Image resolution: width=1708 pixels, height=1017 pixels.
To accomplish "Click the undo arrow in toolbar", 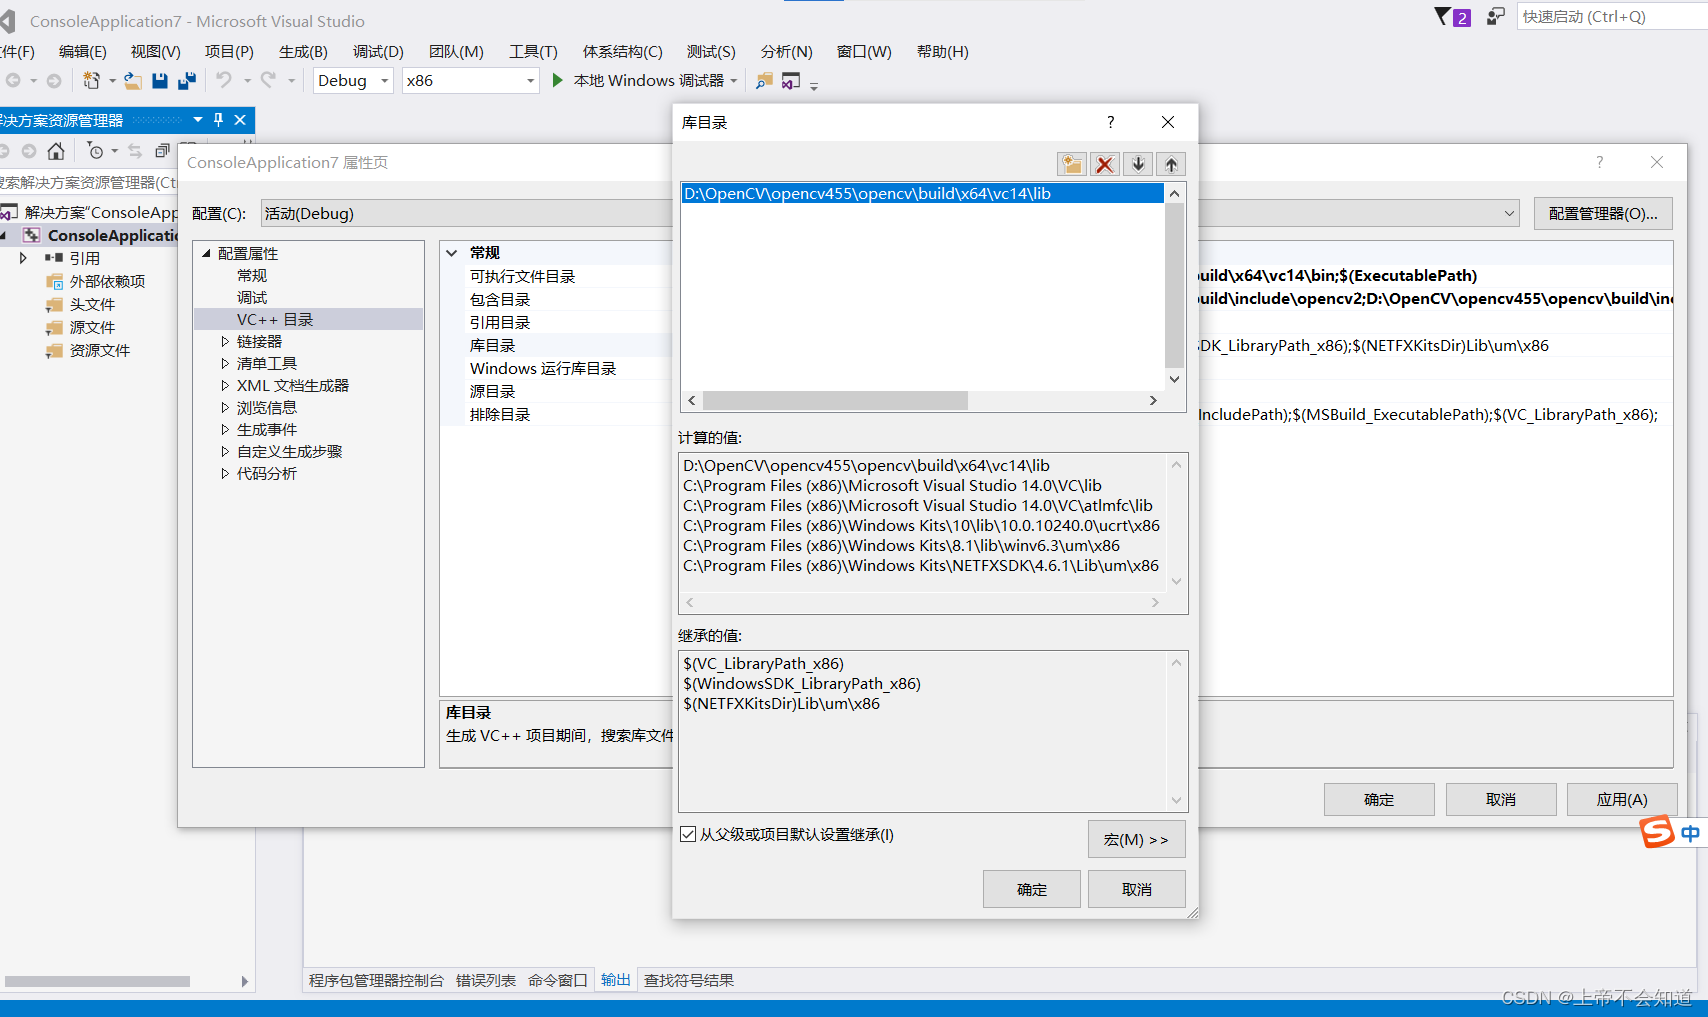I will 224,80.
